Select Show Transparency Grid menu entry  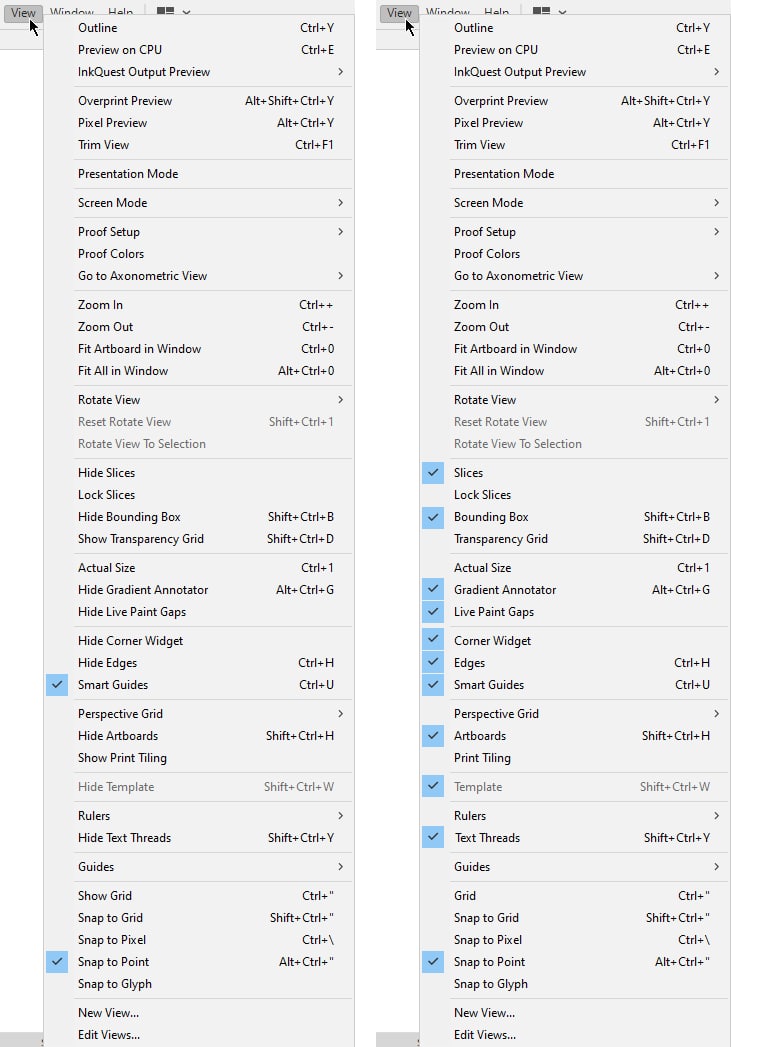coord(140,539)
